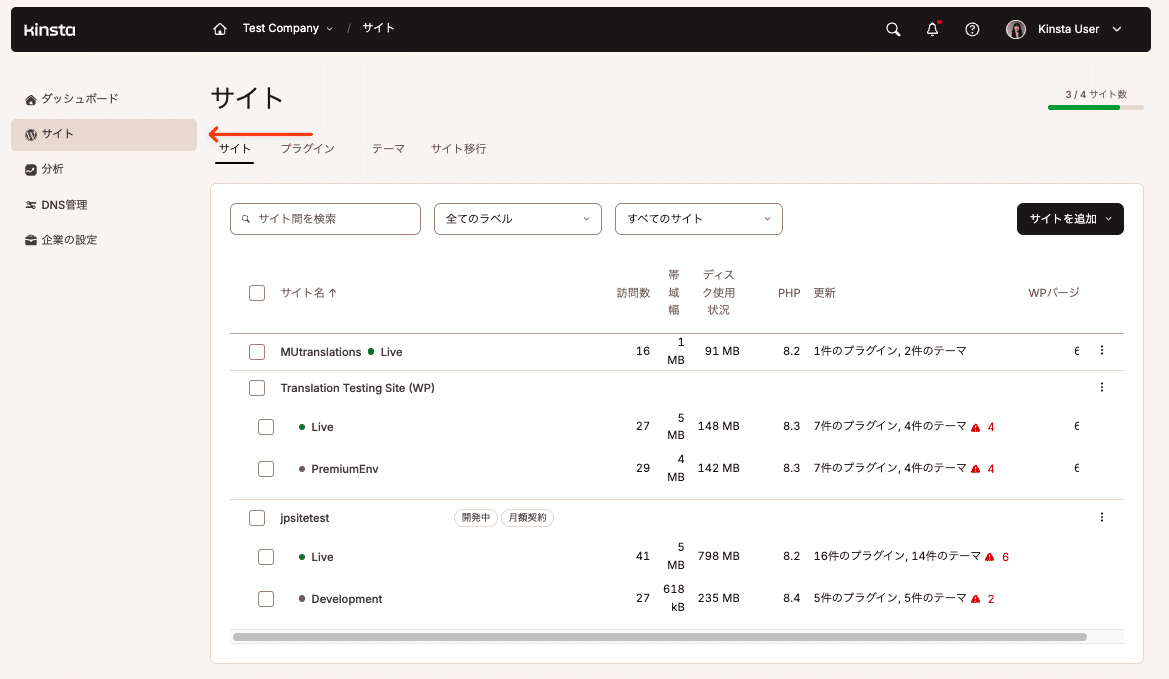The image size is (1169, 679).
Task: Check the checkbox for jpsitetest
Action: click(256, 517)
